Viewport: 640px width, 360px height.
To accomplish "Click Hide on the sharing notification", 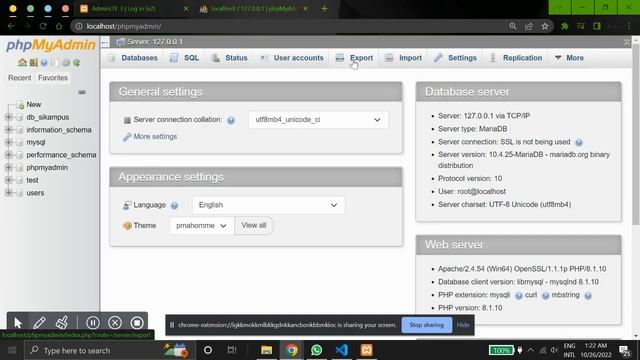I will (463, 325).
